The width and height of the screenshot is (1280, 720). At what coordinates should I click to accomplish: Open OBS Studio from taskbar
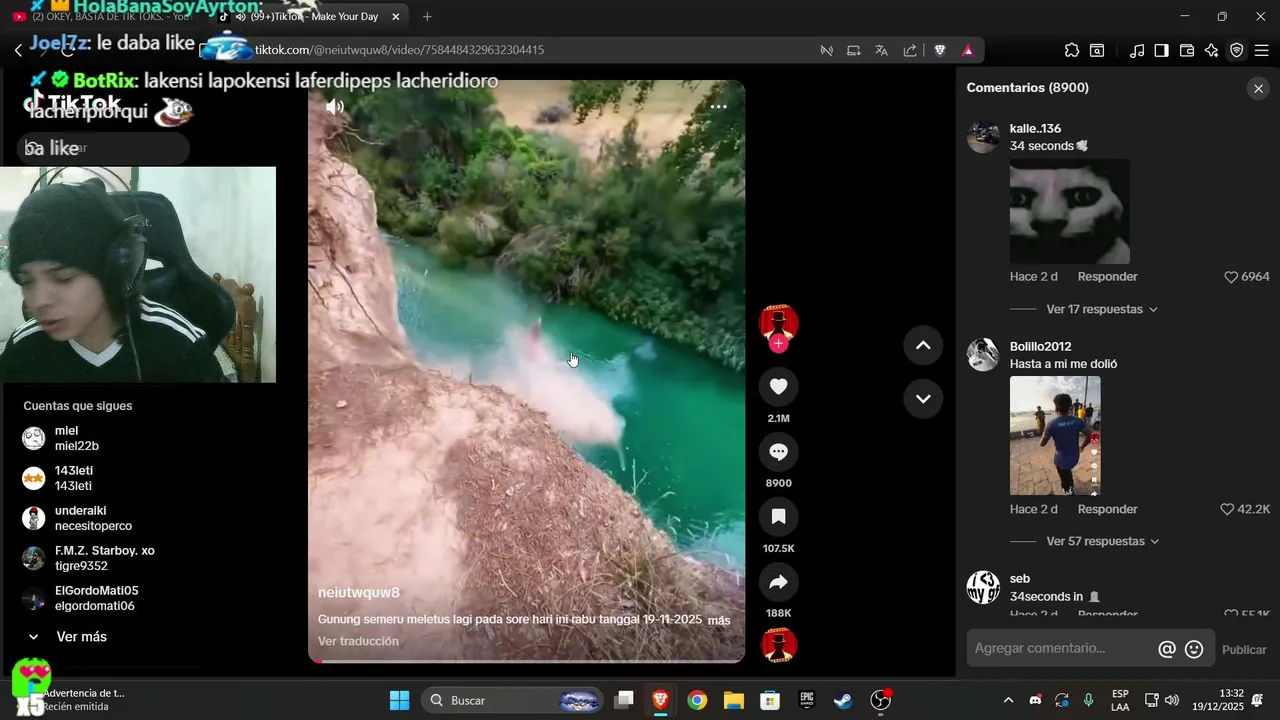[x=880, y=700]
